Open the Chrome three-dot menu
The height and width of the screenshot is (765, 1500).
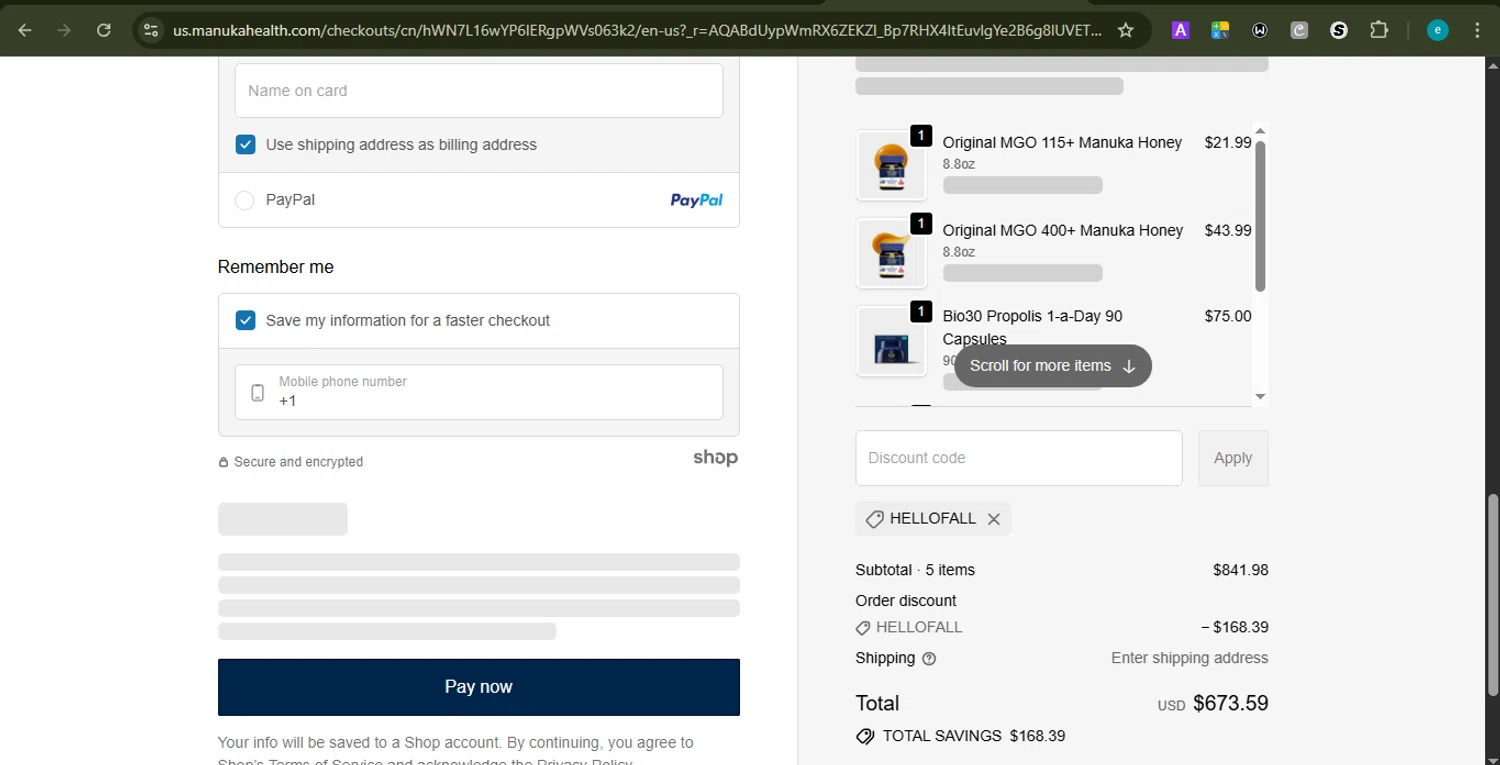(1478, 30)
